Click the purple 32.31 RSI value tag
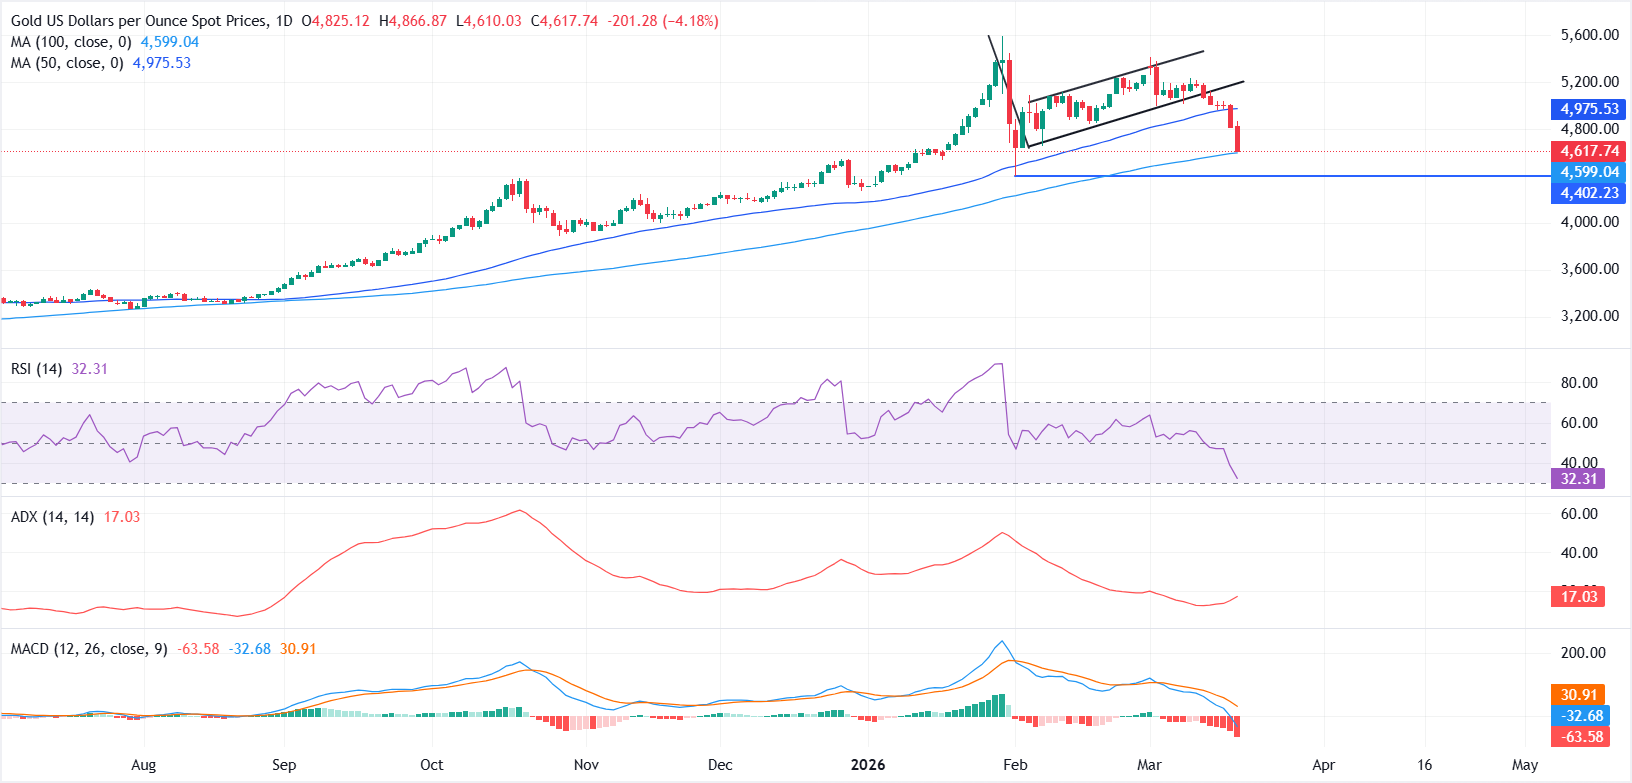This screenshot has width=1632, height=783. pyautogui.click(x=1578, y=479)
